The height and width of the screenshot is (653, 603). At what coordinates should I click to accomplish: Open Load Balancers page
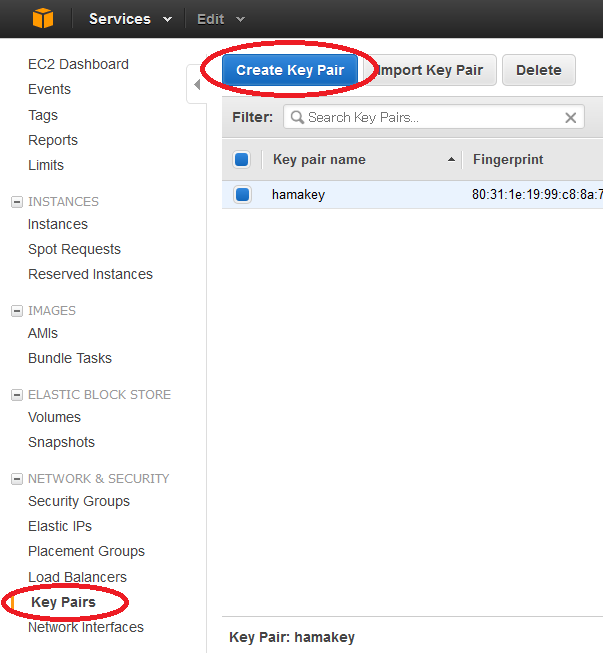[x=77, y=577]
